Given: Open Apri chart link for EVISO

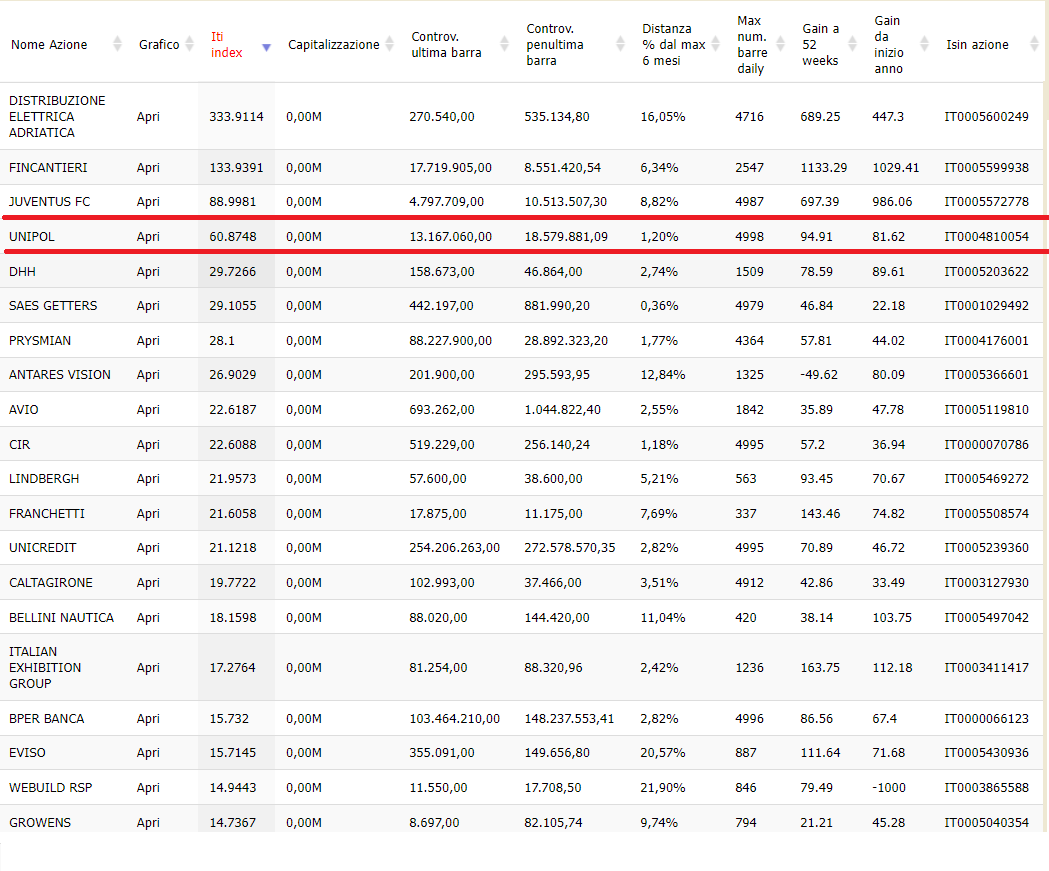Looking at the screenshot, I should [148, 753].
